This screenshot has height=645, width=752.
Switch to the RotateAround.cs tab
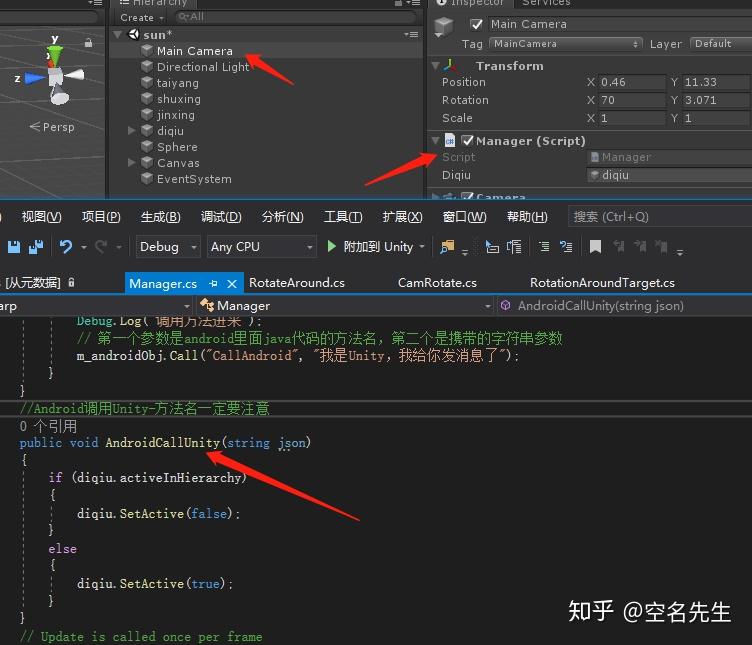tap(297, 283)
